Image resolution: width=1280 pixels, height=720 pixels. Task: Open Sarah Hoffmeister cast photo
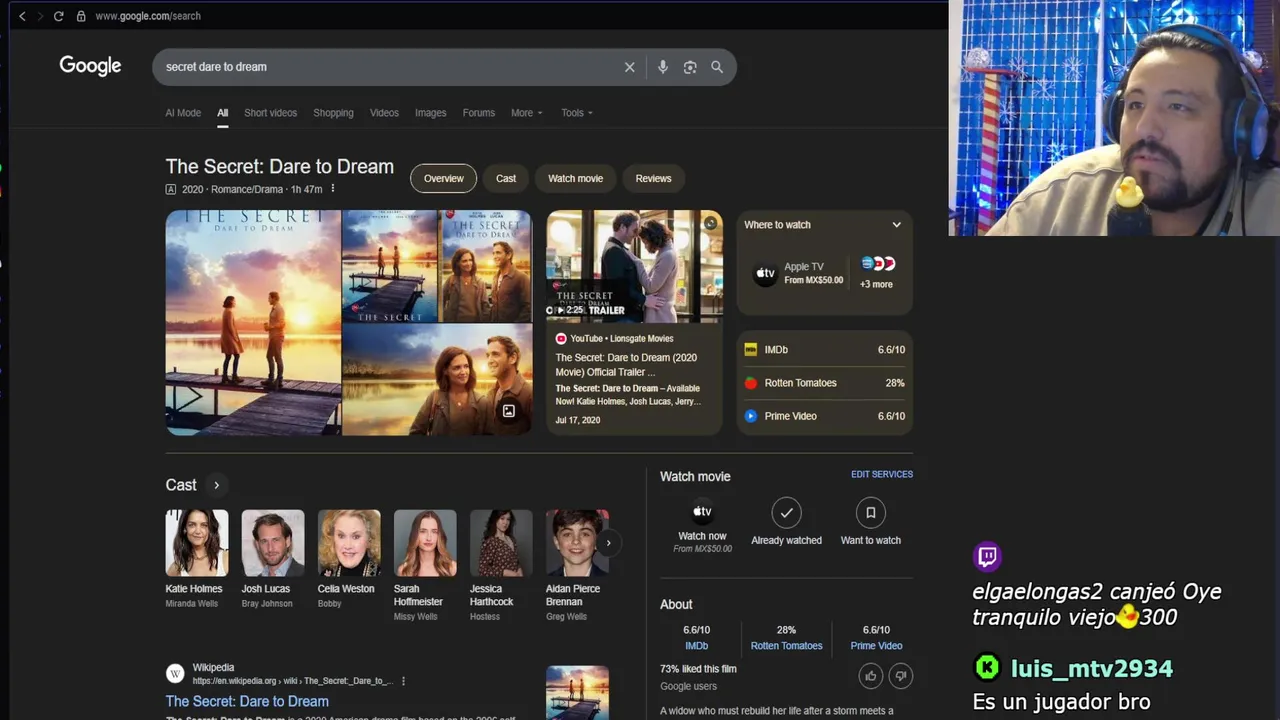425,543
